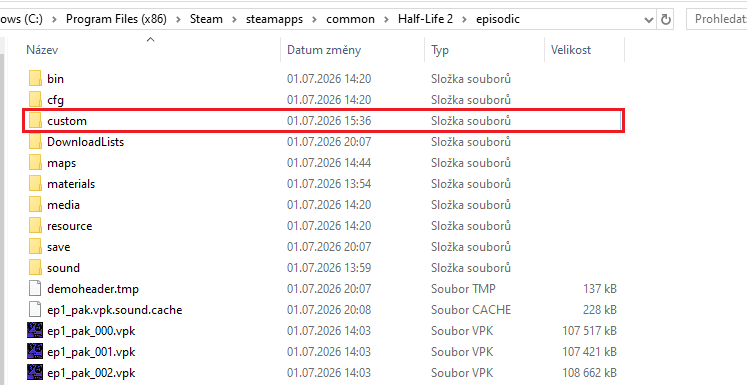Go to steamapps in the breadcrumb path
Image resolution: width=747 pixels, height=385 pixels.
tap(274, 19)
